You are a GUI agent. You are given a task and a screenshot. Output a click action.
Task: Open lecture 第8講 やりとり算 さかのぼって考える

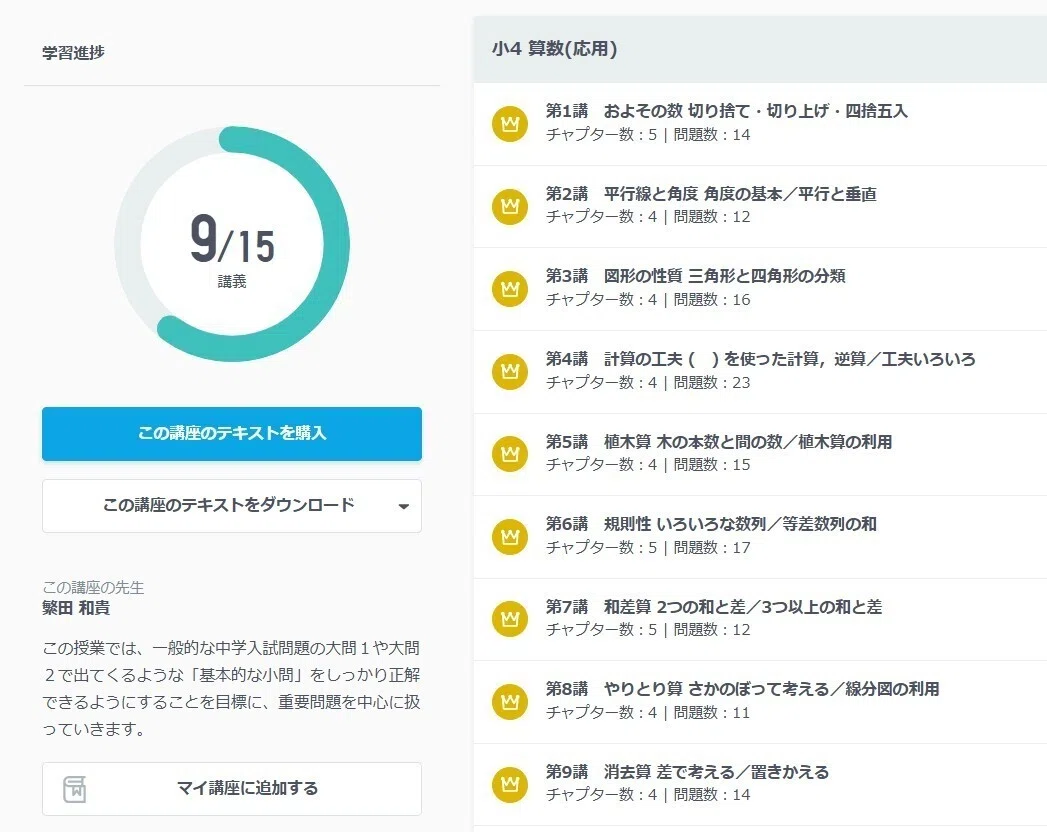760,702
